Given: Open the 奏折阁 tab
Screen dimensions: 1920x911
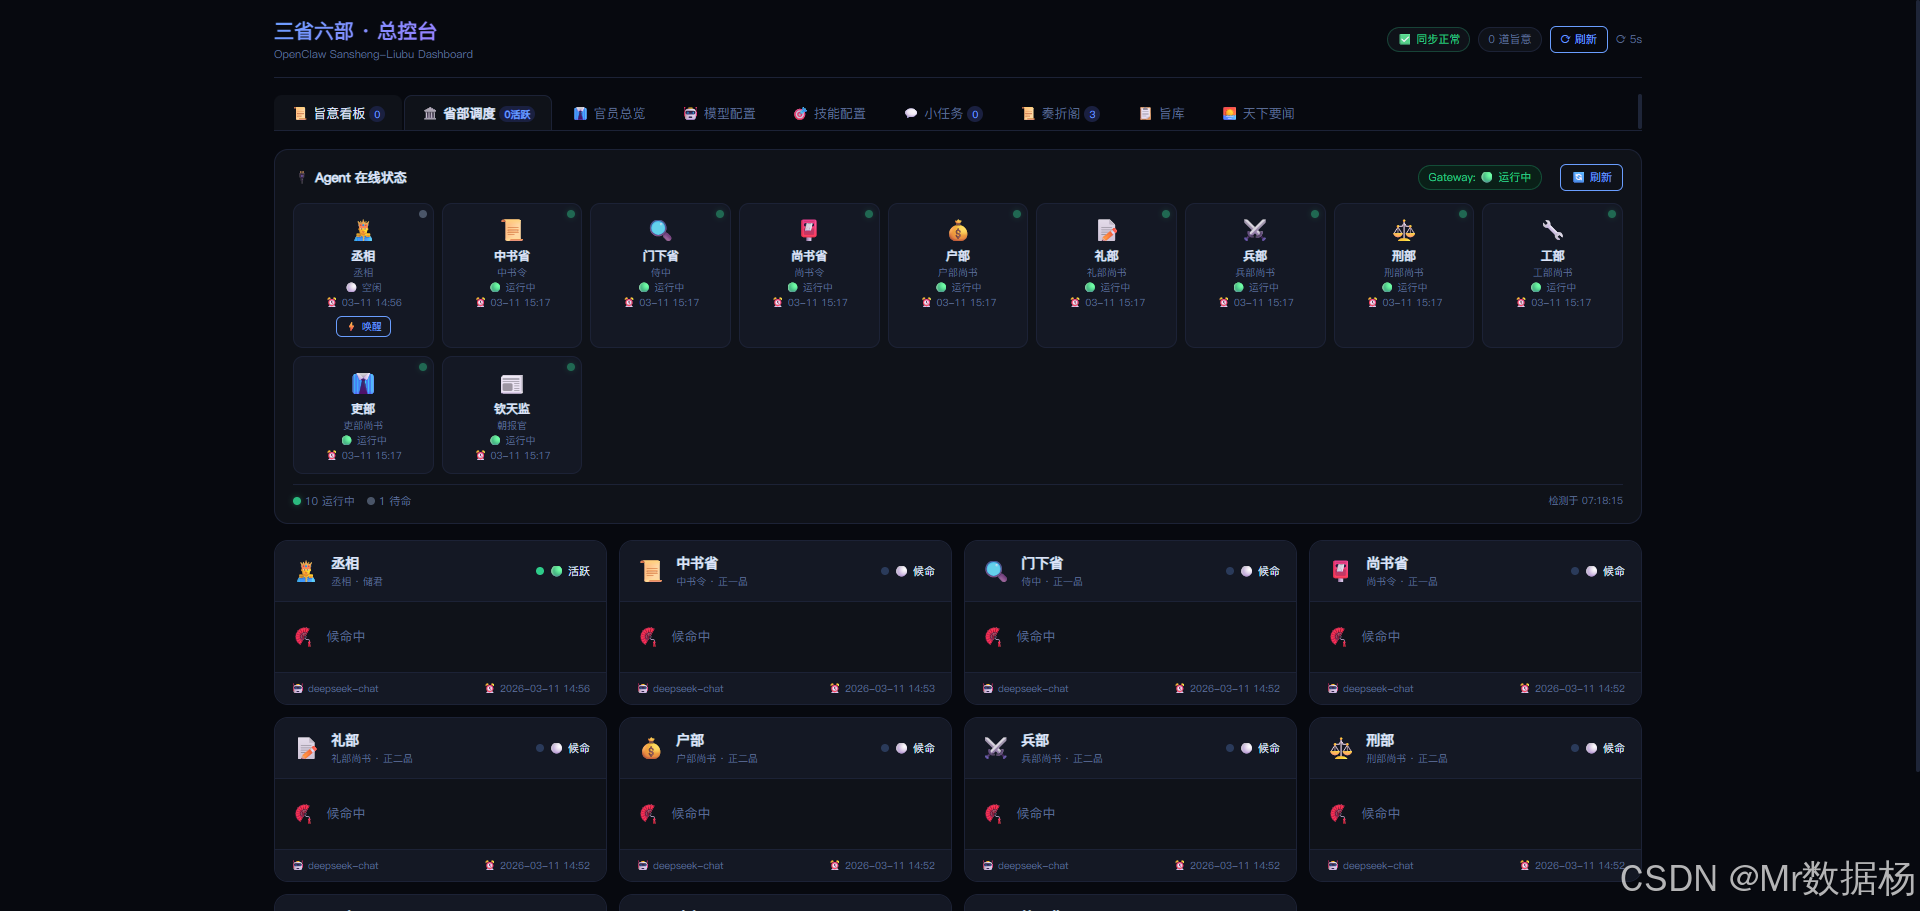Looking at the screenshot, I should [1060, 113].
